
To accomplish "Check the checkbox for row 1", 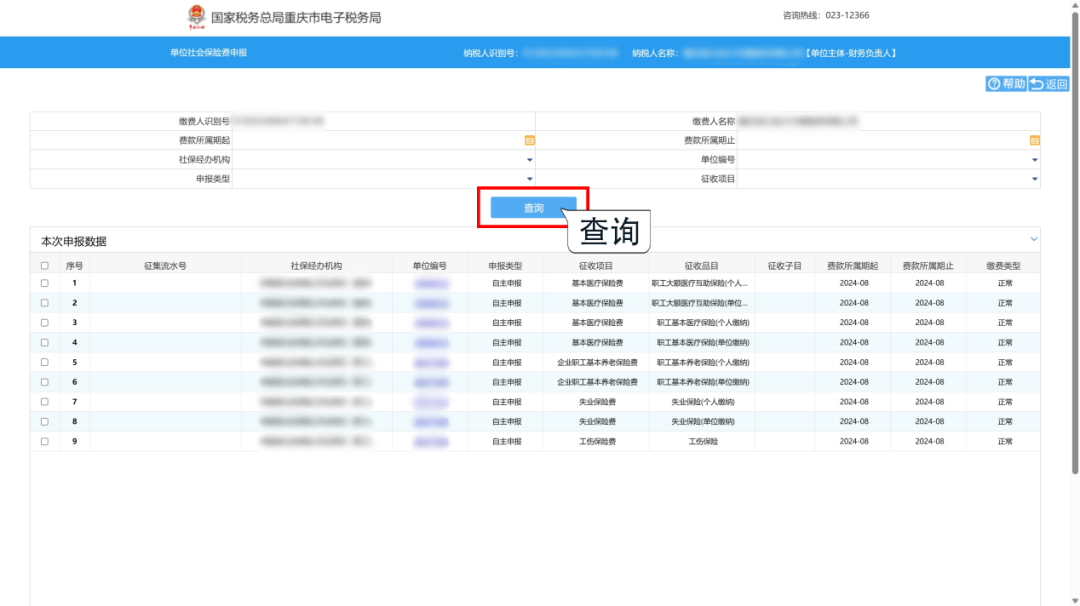I will coord(44,283).
